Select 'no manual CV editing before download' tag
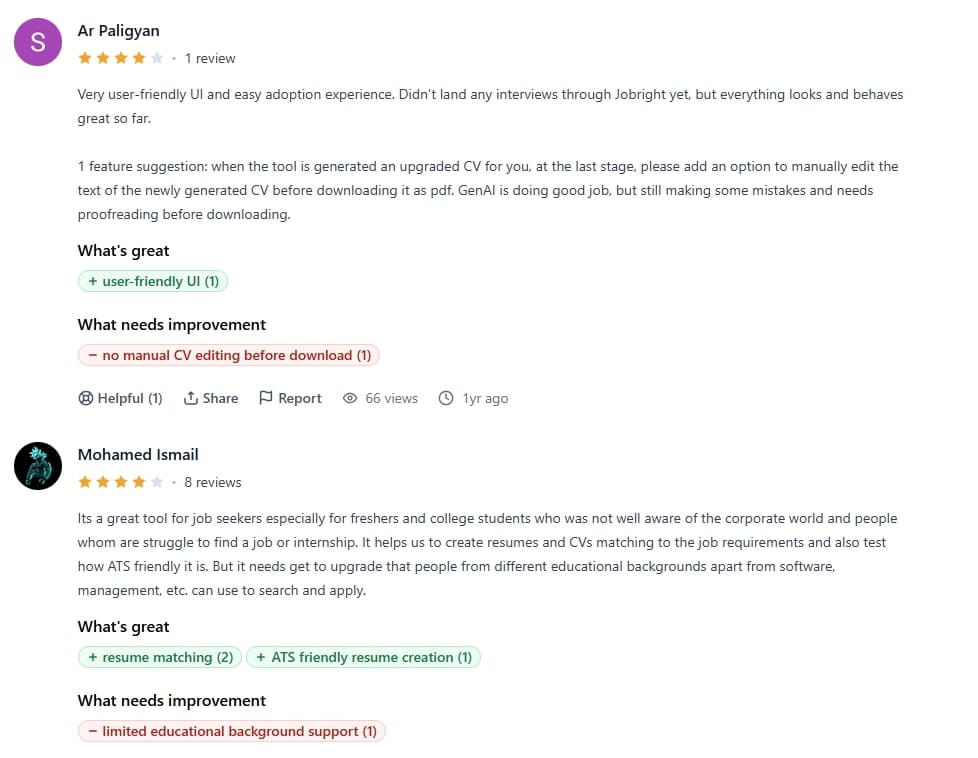Image resolution: width=978 pixels, height=758 pixels. click(x=229, y=355)
